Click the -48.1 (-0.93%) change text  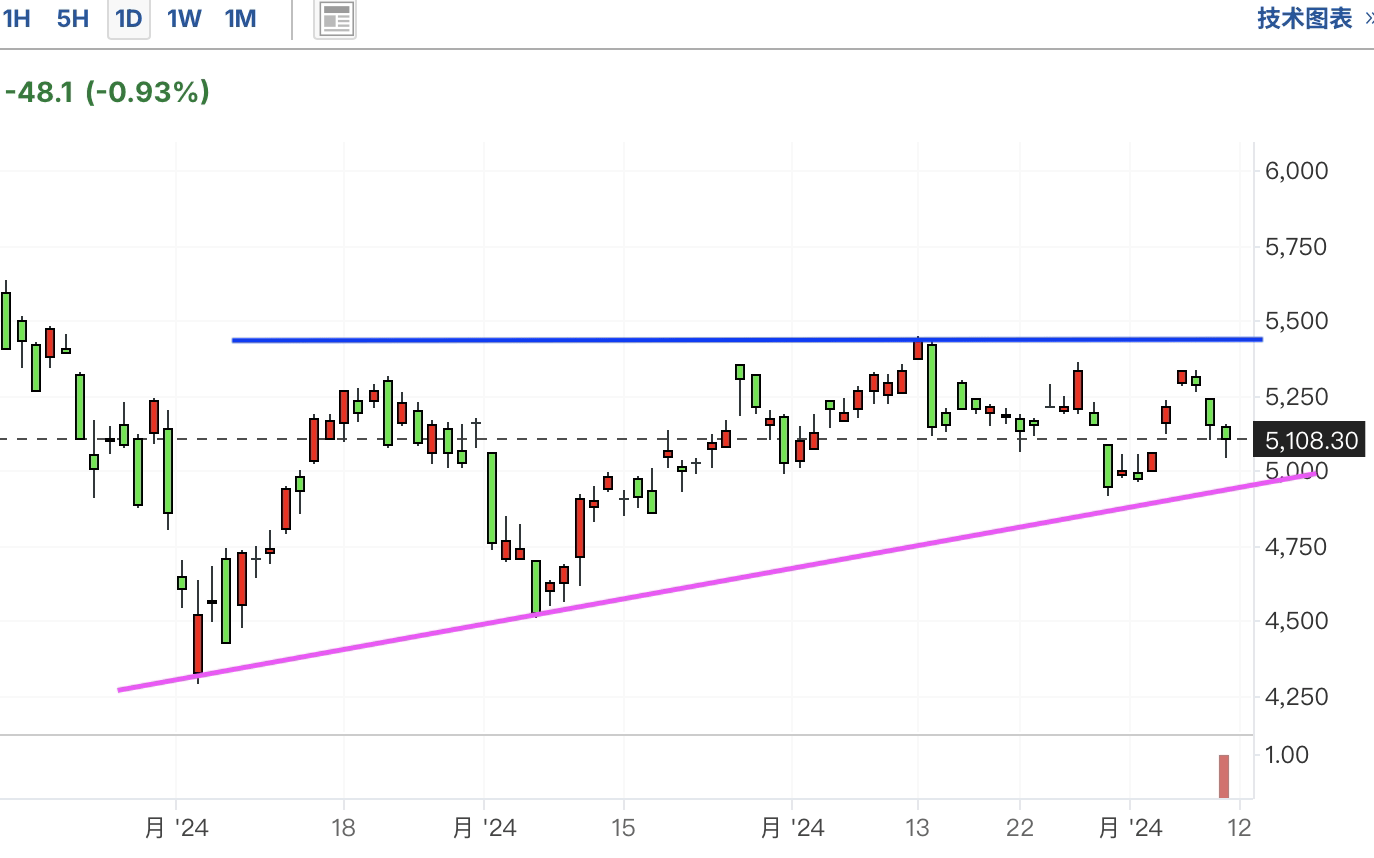107,92
